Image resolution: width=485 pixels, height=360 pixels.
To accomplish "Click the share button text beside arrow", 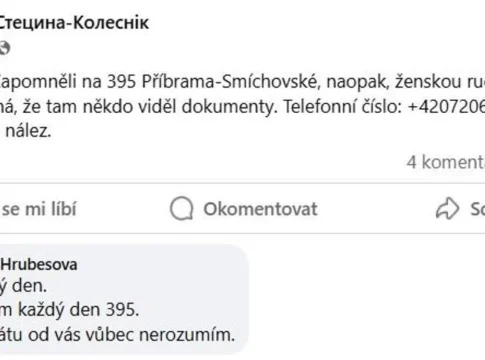I will (477, 209).
